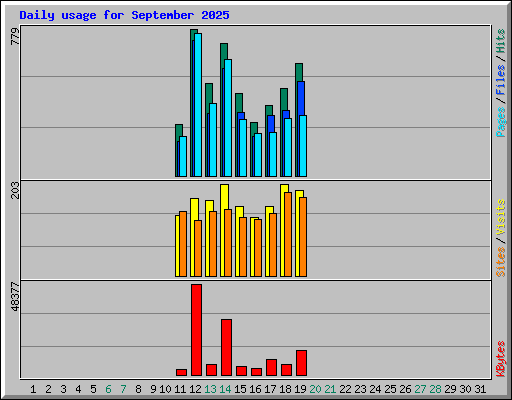Click the red "KBytes" legend label
Image resolution: width=512 pixels, height=400 pixels.
pyautogui.click(x=500, y=359)
